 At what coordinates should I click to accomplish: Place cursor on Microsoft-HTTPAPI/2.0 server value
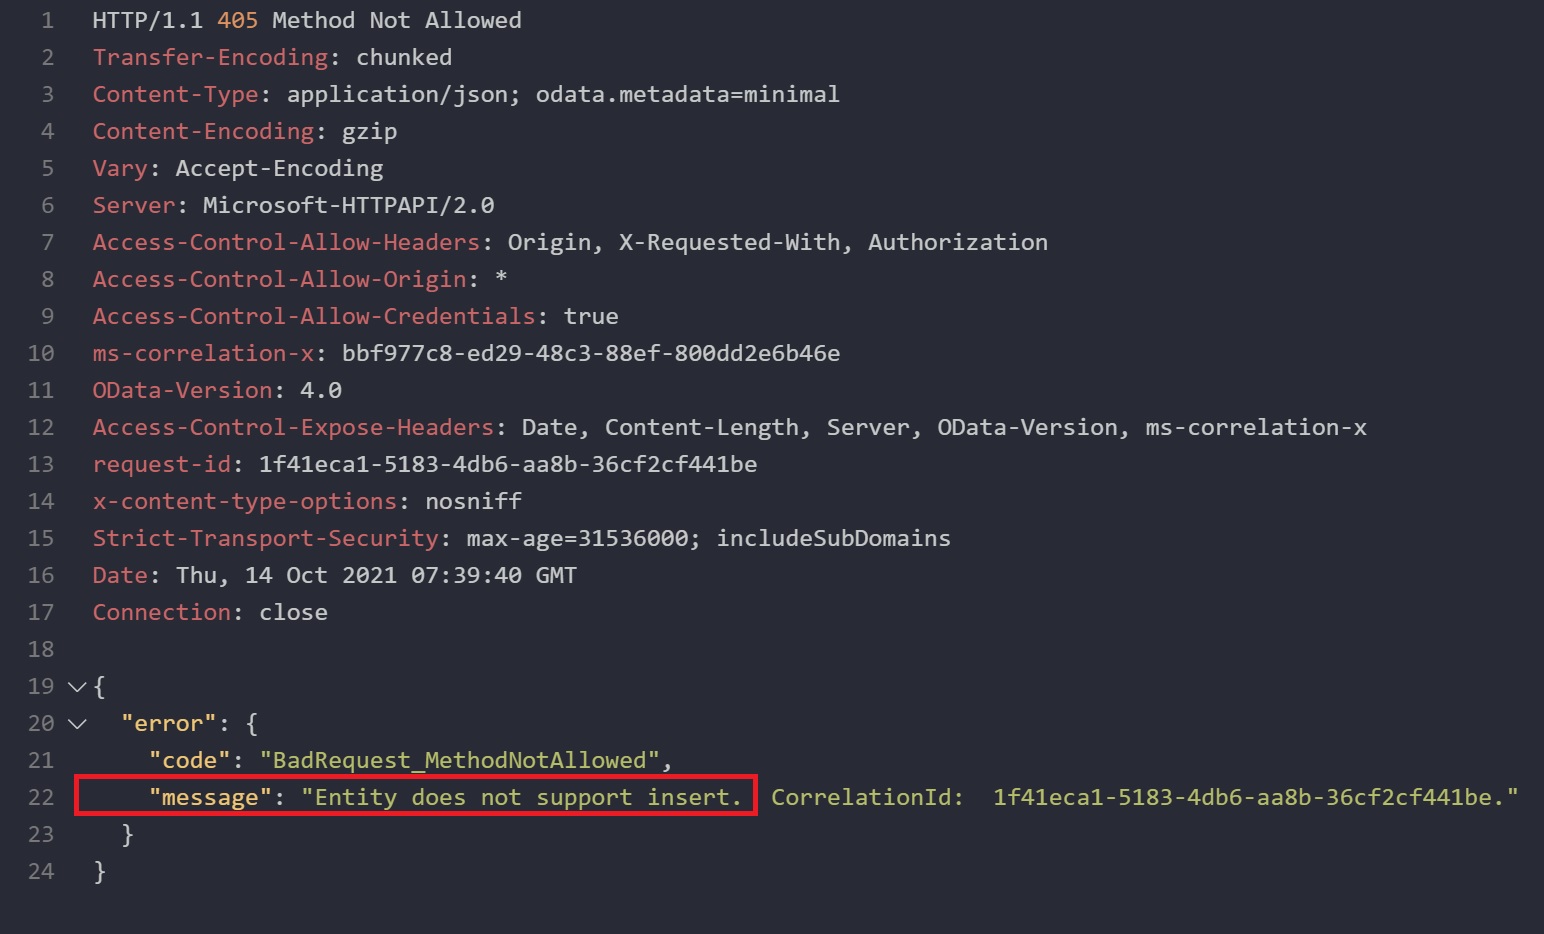(348, 206)
